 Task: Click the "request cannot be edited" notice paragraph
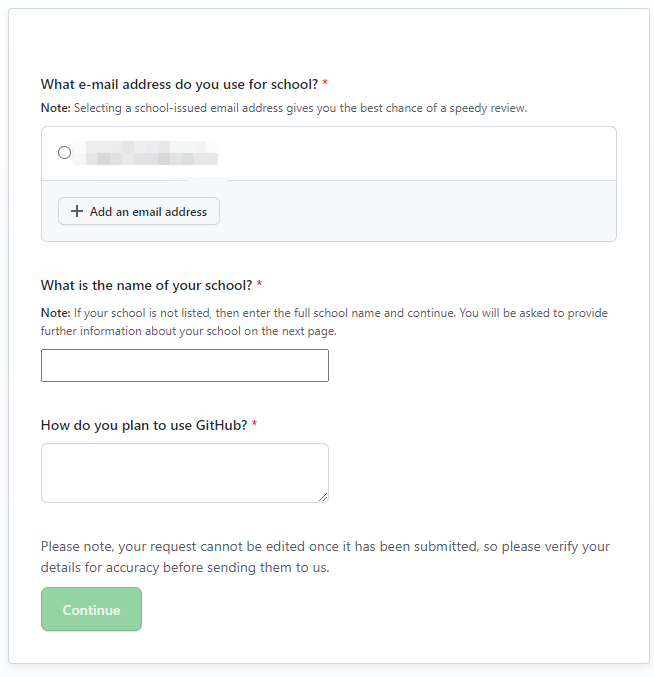click(x=325, y=557)
